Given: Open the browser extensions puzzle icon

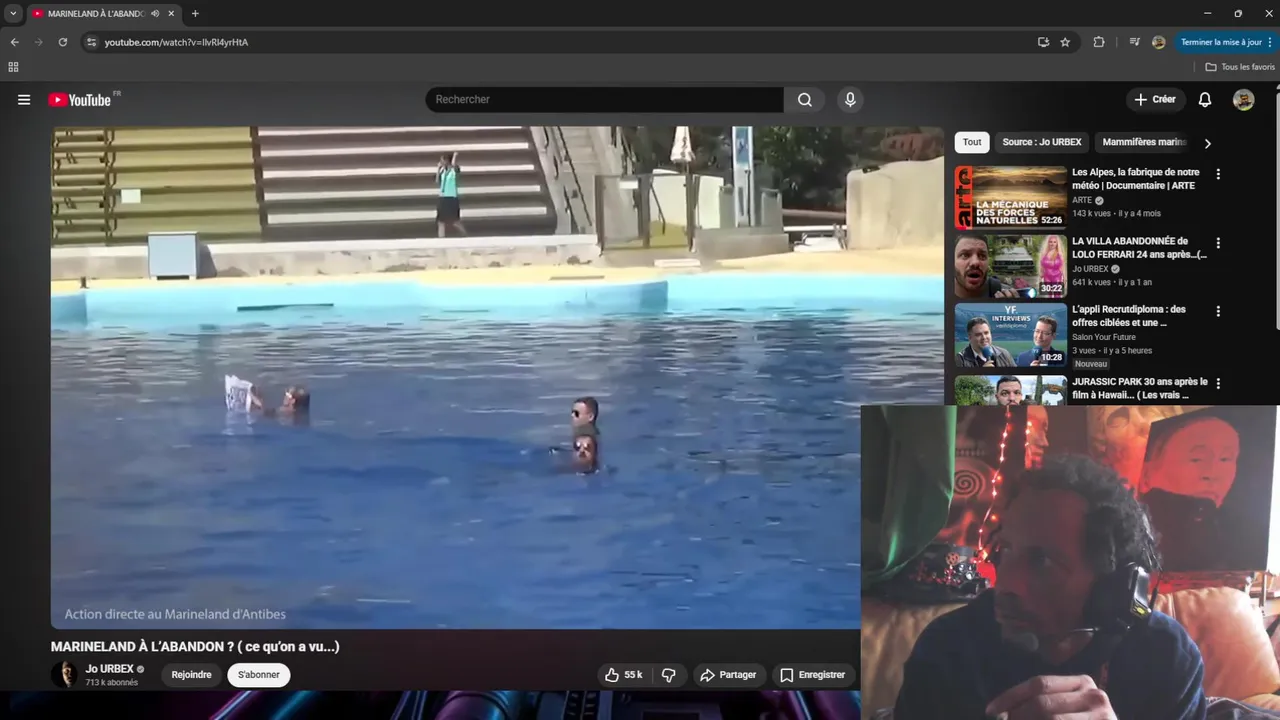Looking at the screenshot, I should point(1099,42).
